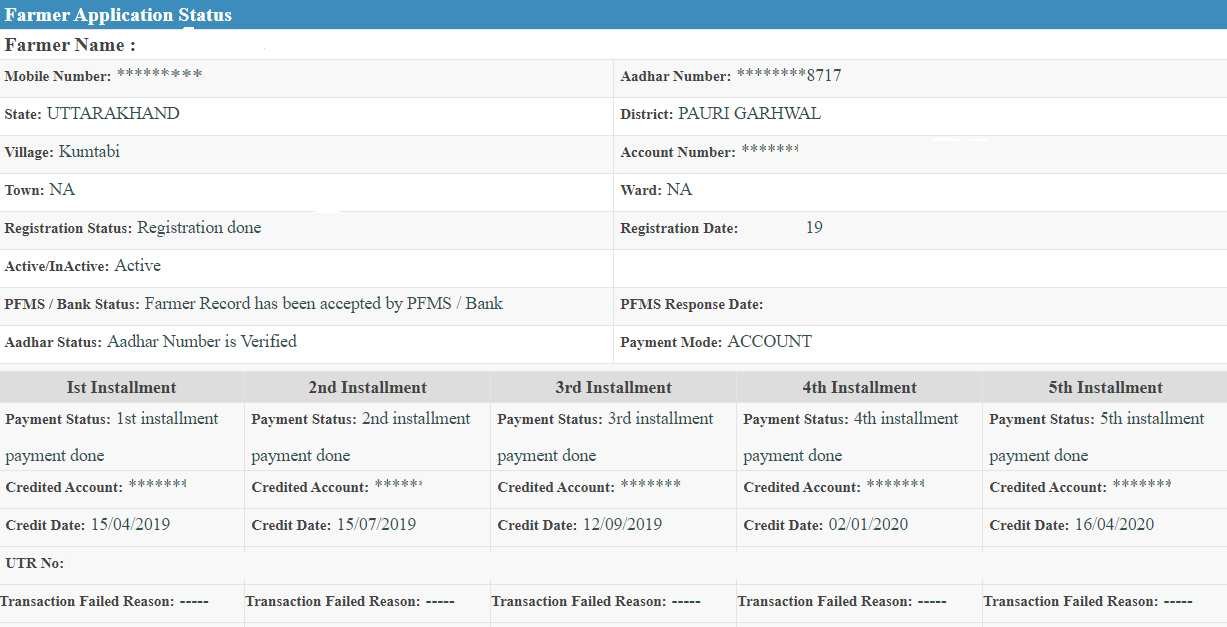Select the 1st Installment column header
The width and height of the screenshot is (1227, 627).
coord(121,388)
